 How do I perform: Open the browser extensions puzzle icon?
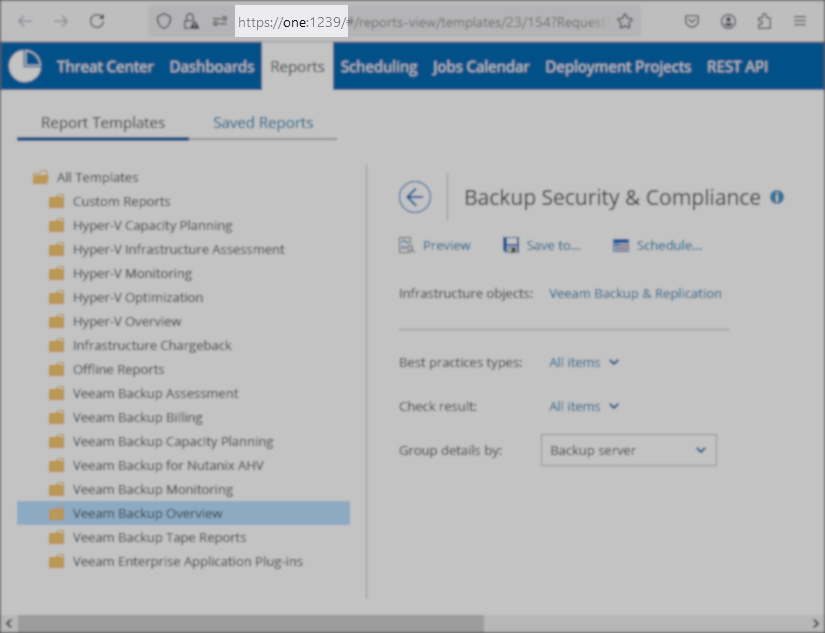(764, 21)
